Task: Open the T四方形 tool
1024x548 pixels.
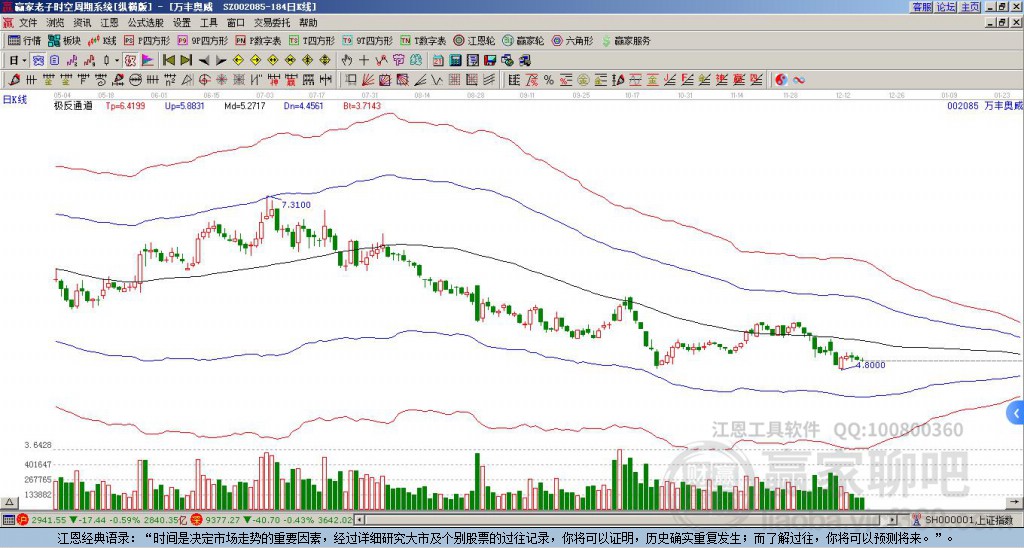Action: pos(312,40)
